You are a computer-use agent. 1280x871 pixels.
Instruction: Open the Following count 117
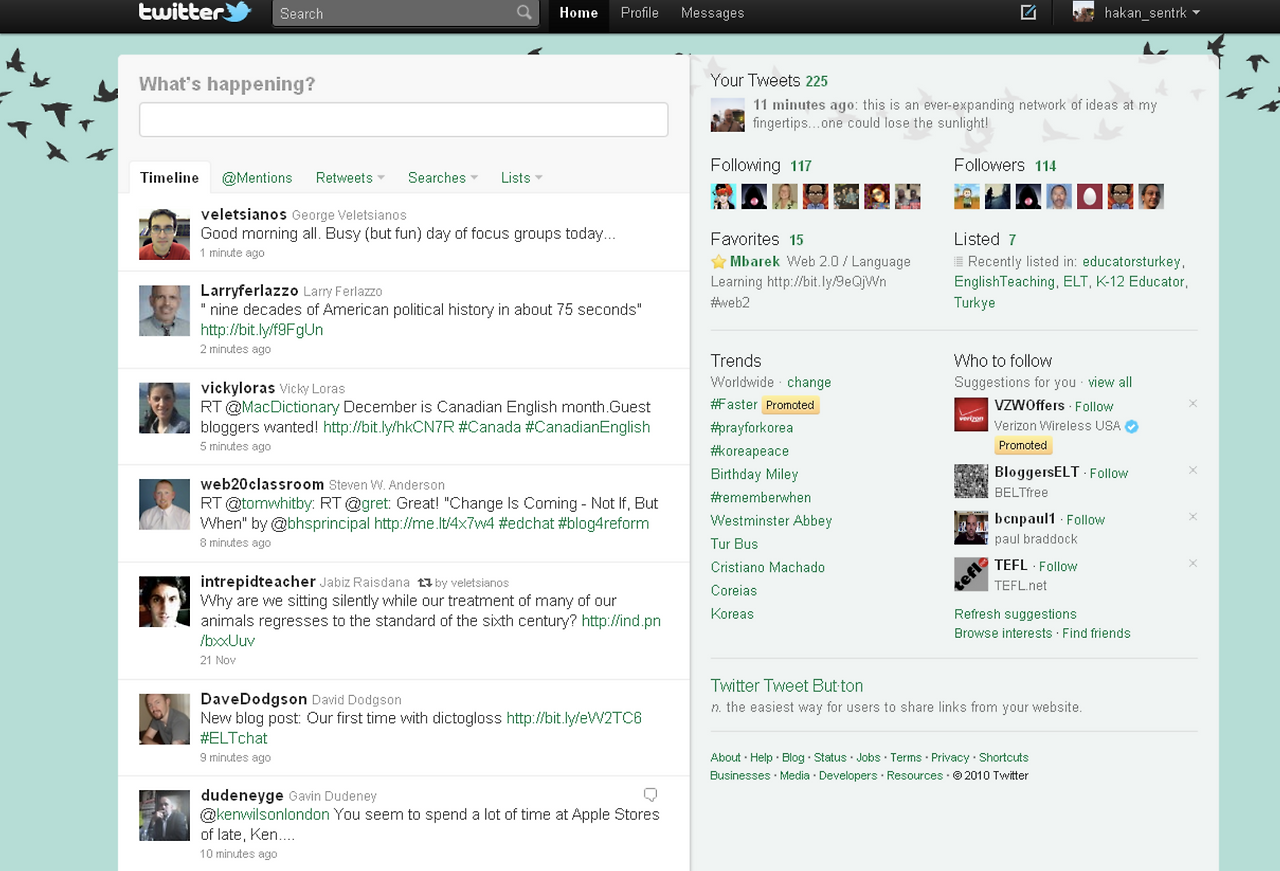coord(800,167)
